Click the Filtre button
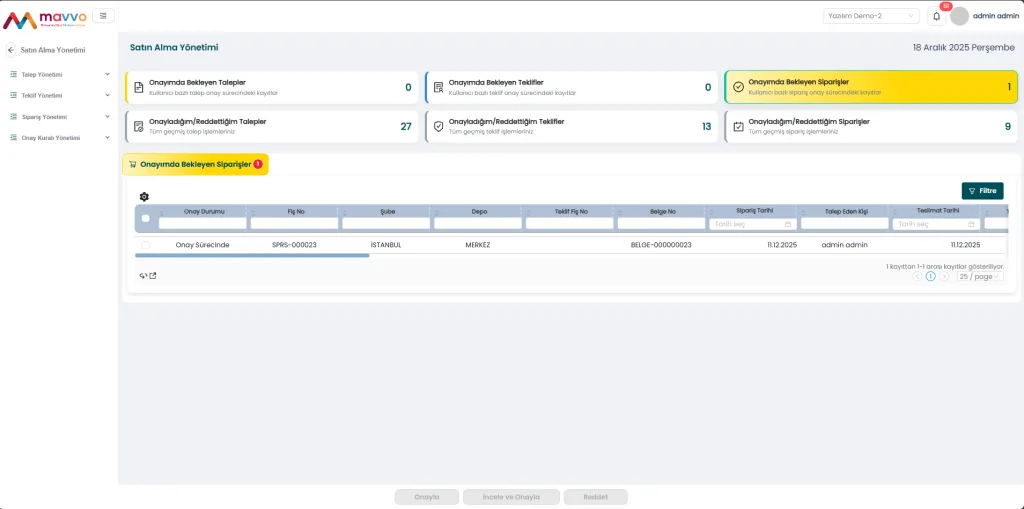Screen dimensions: 1024x509 point(982,191)
